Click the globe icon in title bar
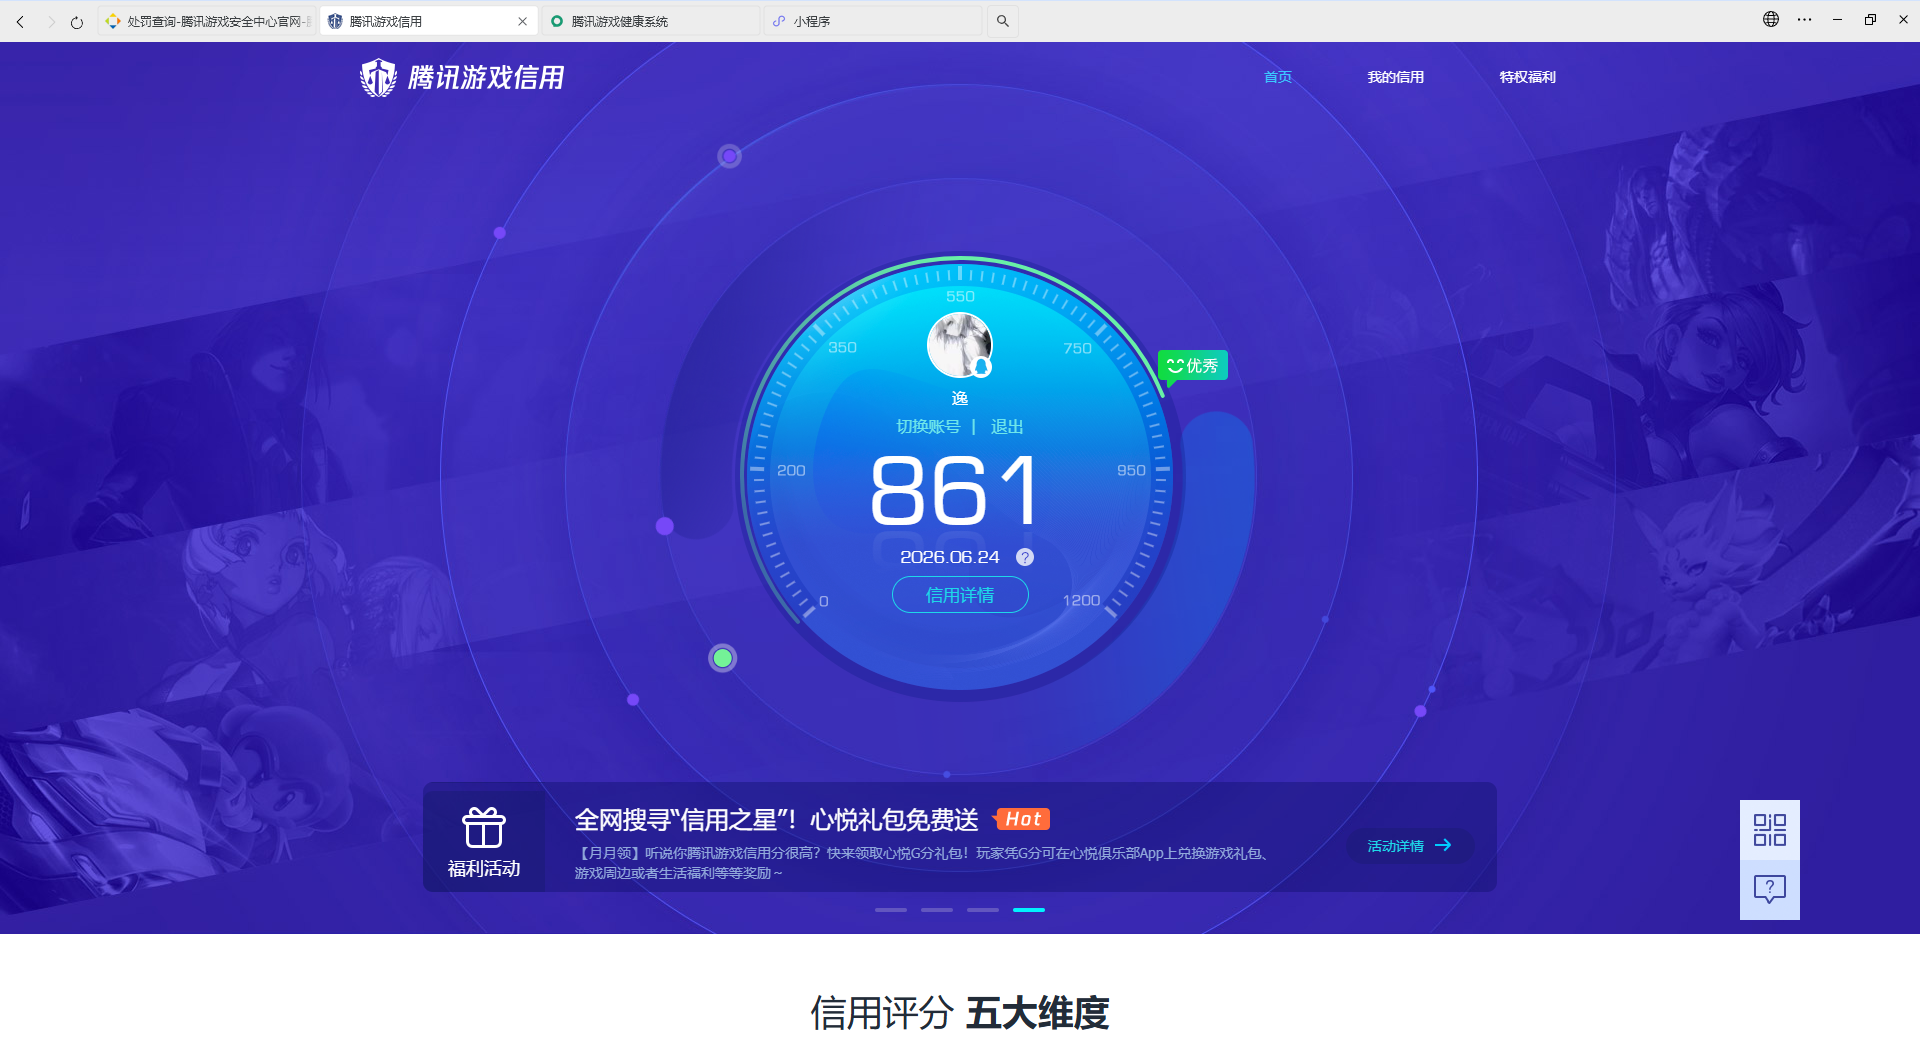1920x1040 pixels. click(1771, 19)
